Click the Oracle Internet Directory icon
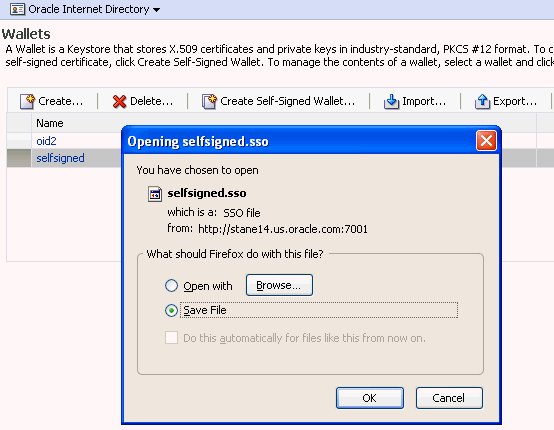The height and width of the screenshot is (430, 554). 17,9
